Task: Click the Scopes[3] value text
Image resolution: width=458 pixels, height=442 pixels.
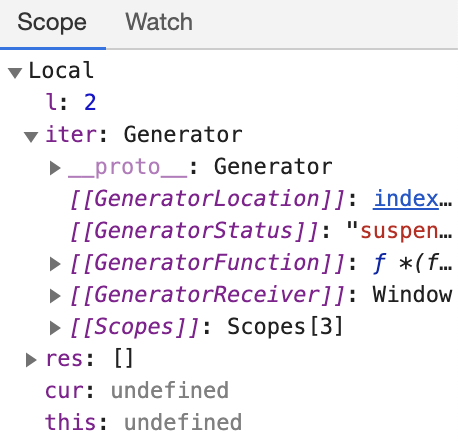Action: click(285, 326)
